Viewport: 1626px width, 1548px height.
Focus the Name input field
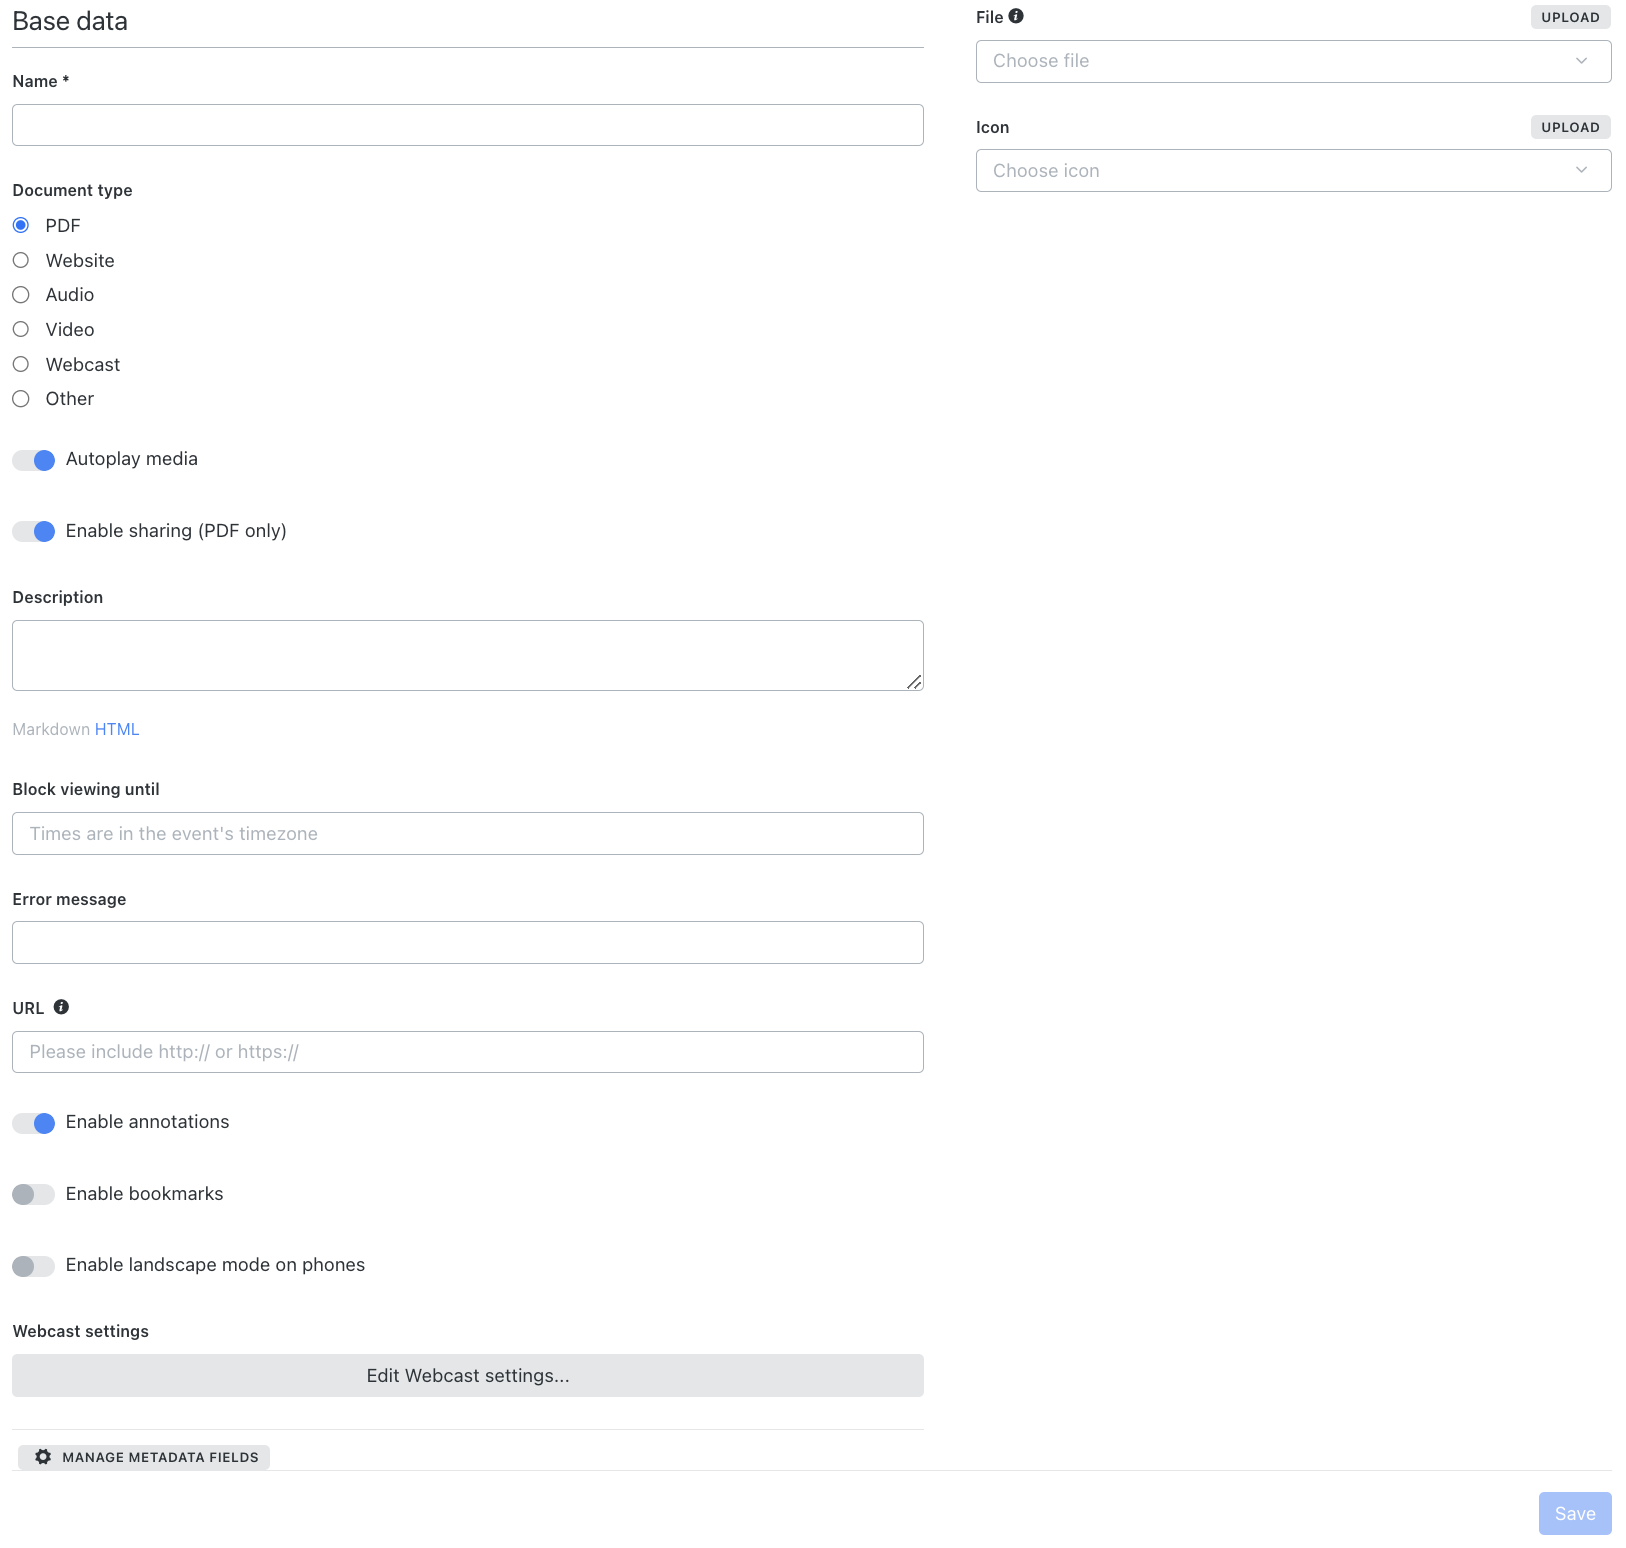point(468,125)
